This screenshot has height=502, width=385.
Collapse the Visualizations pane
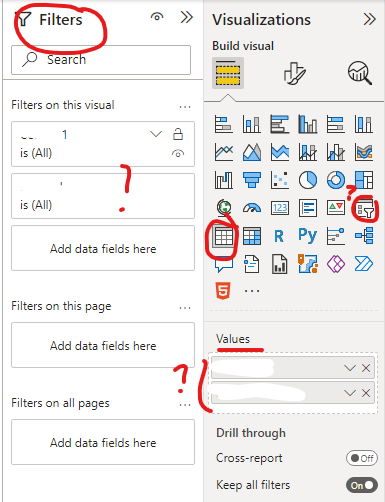point(370,19)
